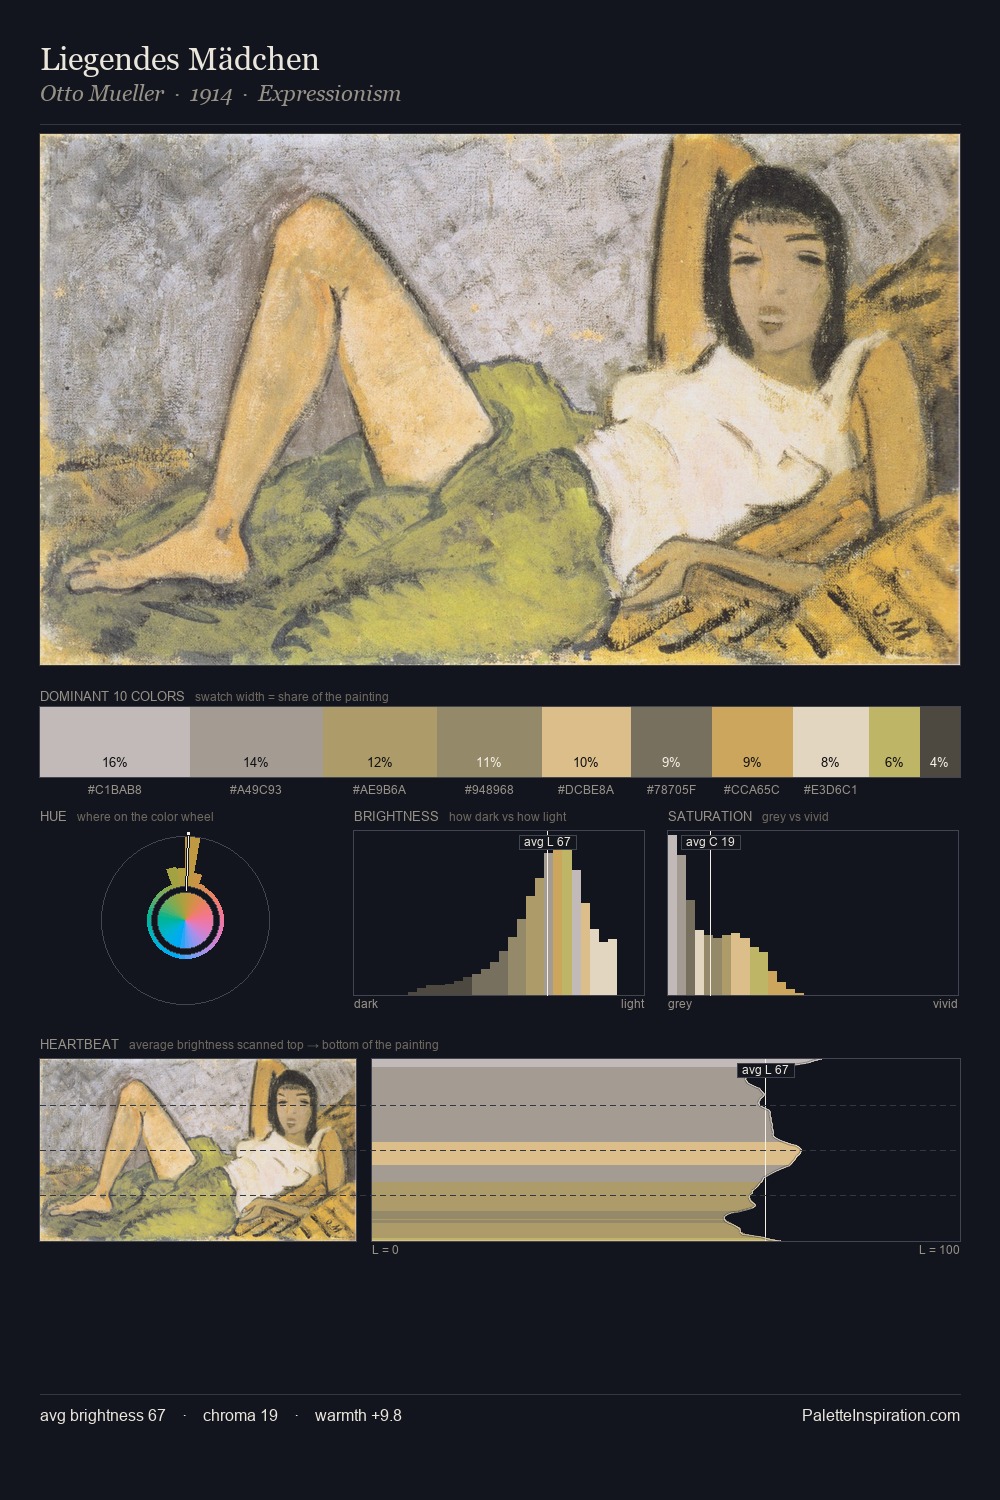The height and width of the screenshot is (1500, 1000).
Task: Click the footer text avg brightness 67
Action: click(x=103, y=1415)
